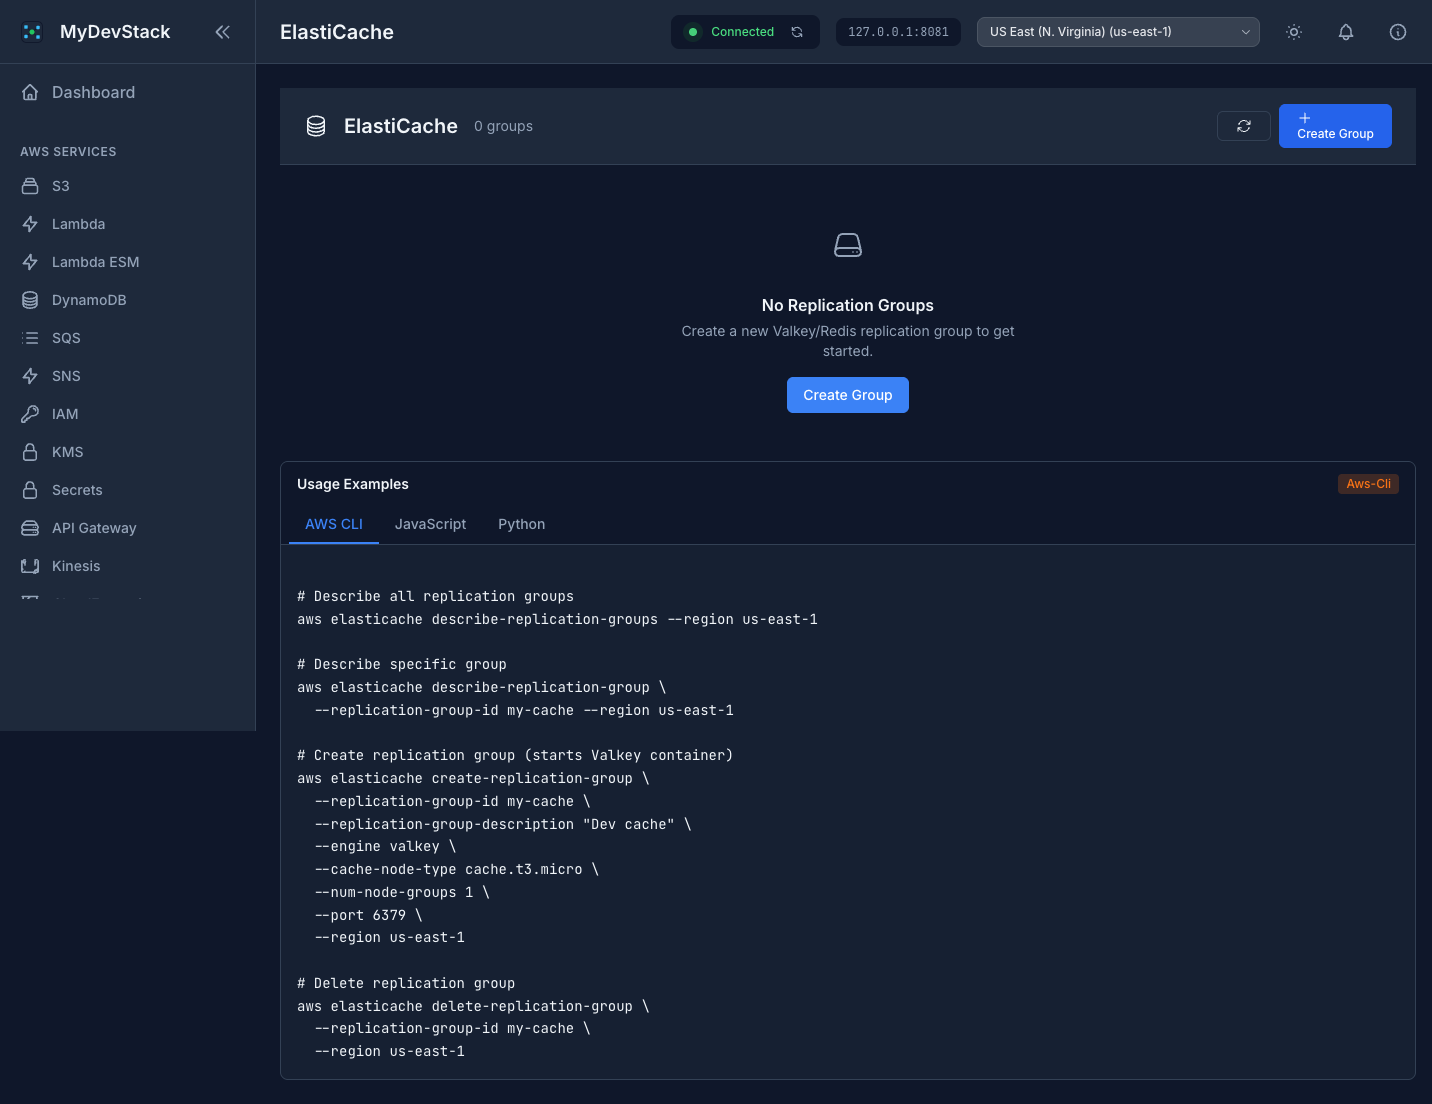
Task: Click 'aws elasticache delete-replication-group' line
Action: click(473, 1006)
